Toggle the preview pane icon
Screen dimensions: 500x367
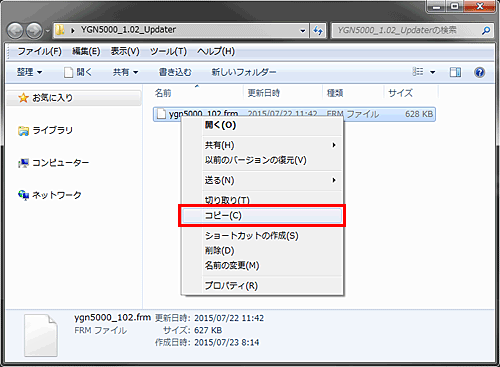pyautogui.click(x=455, y=72)
